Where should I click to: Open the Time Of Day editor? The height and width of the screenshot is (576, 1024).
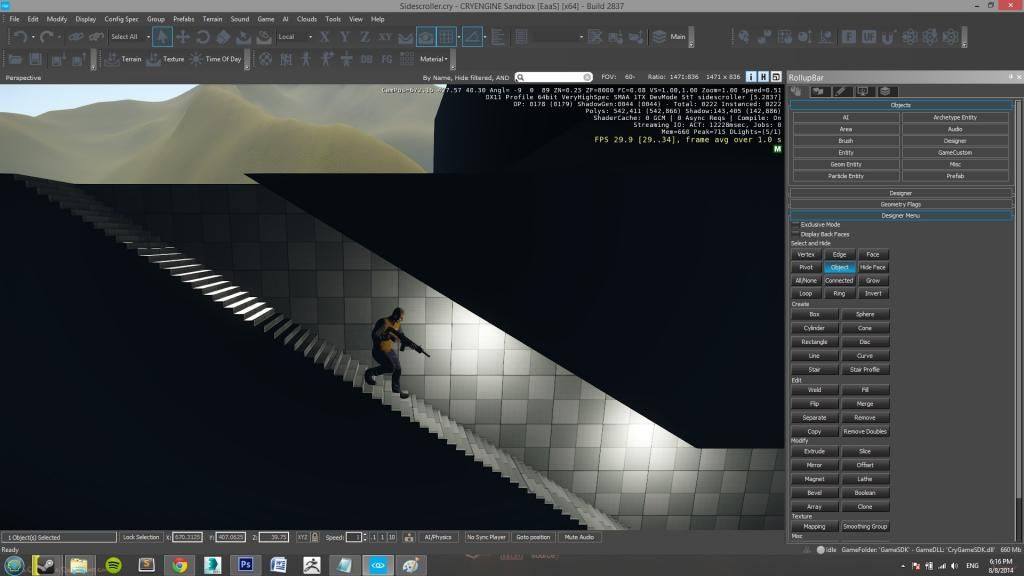(217, 59)
